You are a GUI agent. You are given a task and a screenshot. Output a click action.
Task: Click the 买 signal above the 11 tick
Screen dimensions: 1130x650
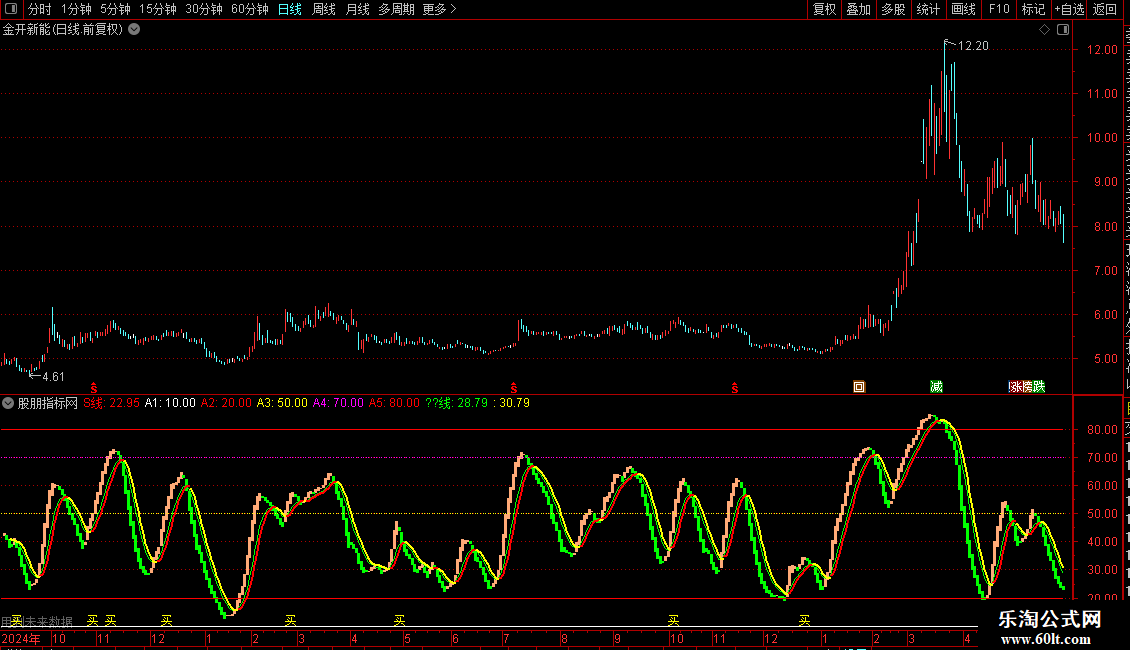pyautogui.click(x=110, y=620)
